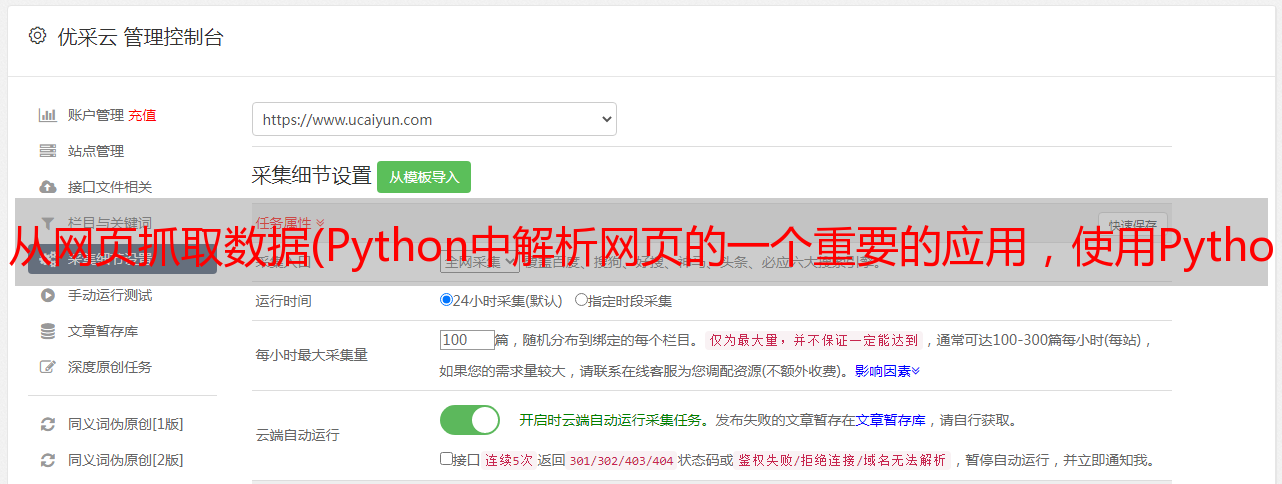Expand the 影响因素 disclosure link
This screenshot has width=1282, height=484.
(x=887, y=371)
